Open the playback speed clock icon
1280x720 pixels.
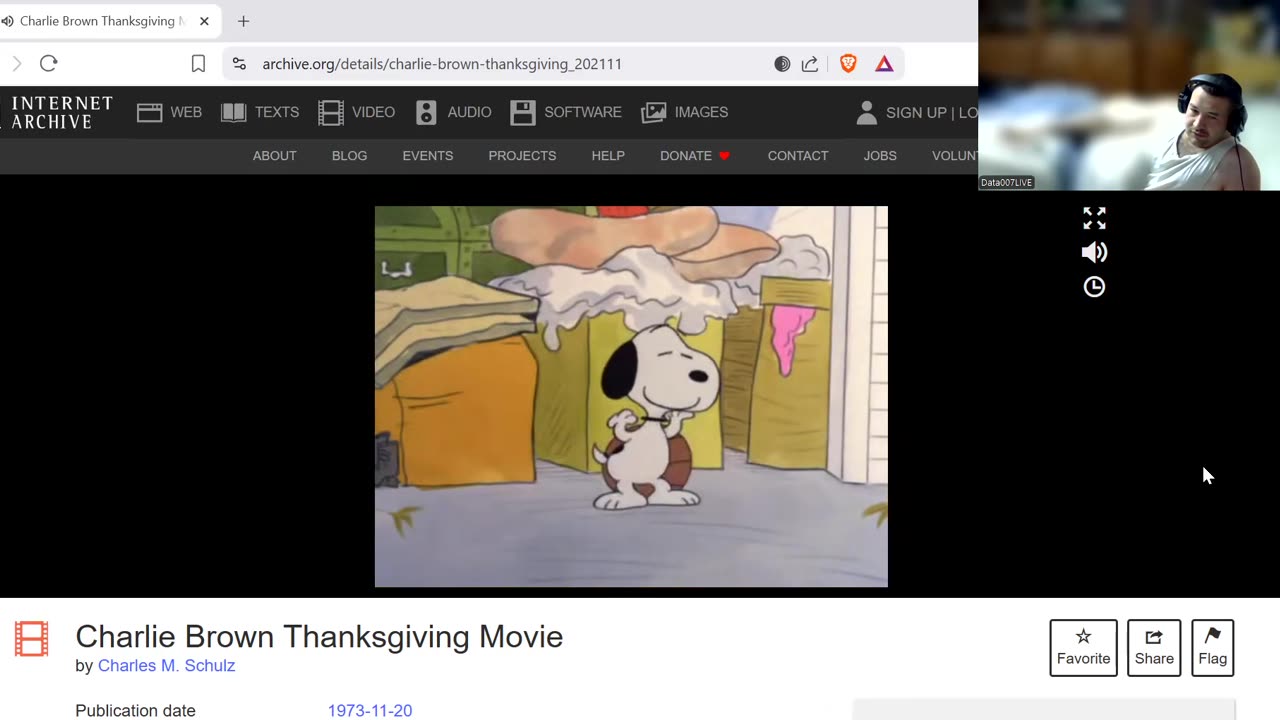[1094, 287]
